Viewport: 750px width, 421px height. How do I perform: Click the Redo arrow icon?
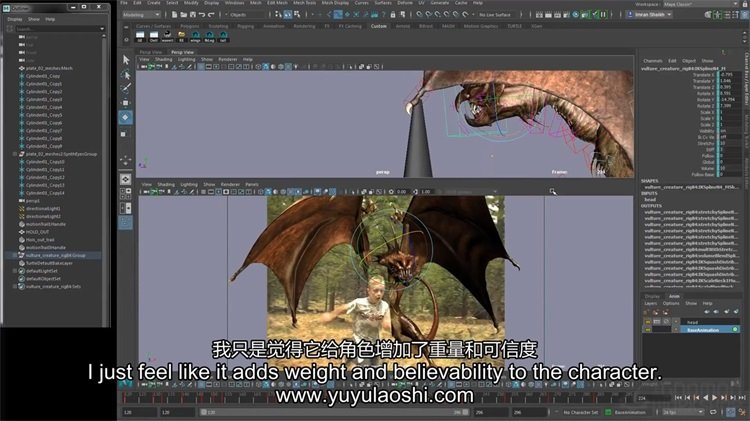pyautogui.click(x=211, y=15)
